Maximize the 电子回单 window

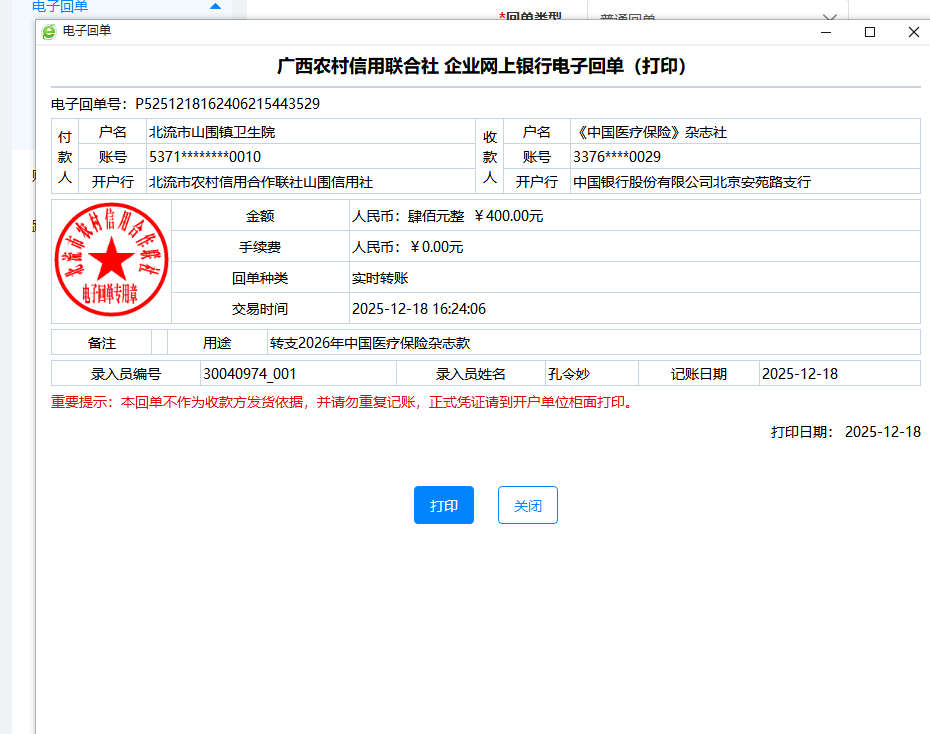tap(870, 32)
